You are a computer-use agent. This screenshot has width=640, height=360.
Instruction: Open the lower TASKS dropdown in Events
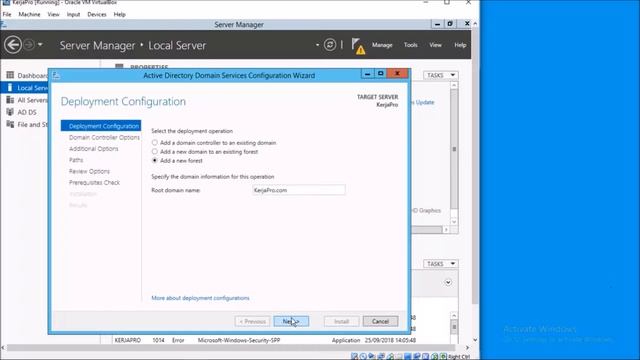pyautogui.click(x=440, y=264)
